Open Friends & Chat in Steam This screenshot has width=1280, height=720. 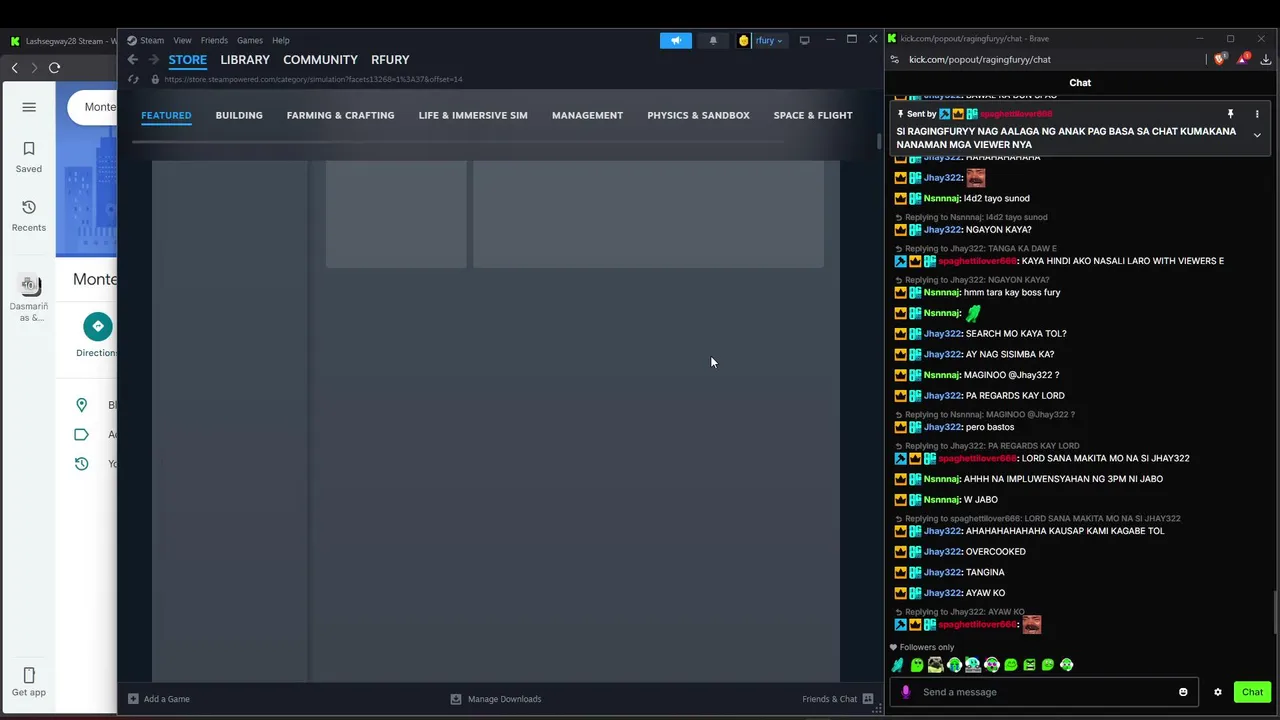838,699
